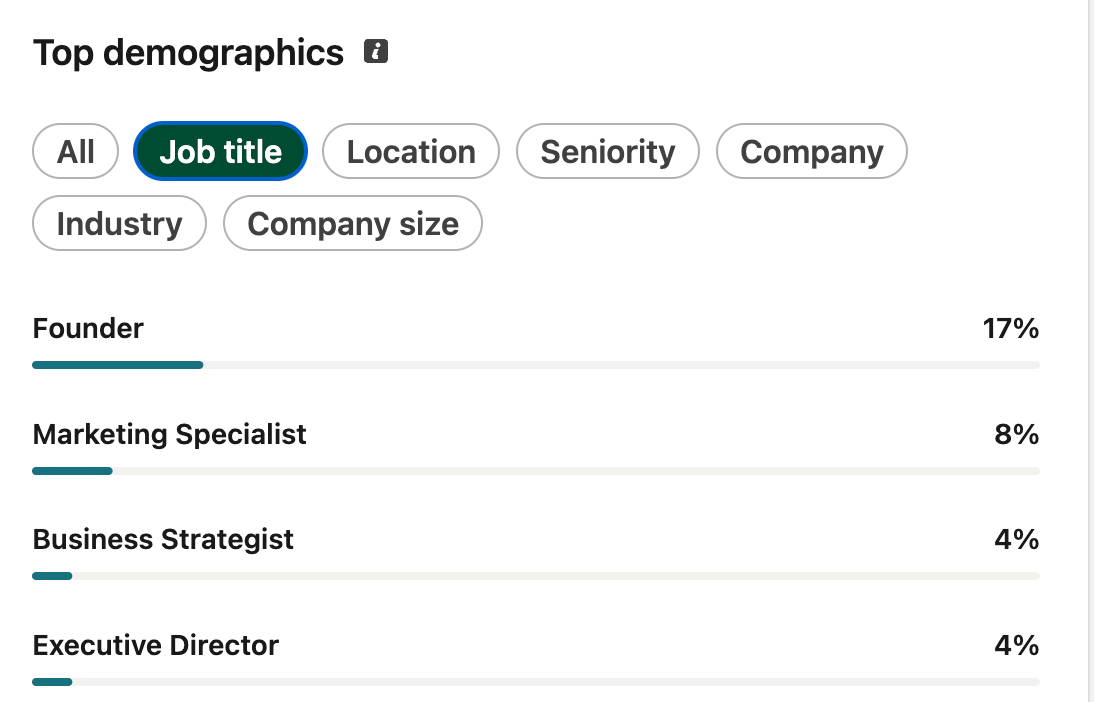
Task: Switch to the Seniority filter
Action: [x=608, y=151]
